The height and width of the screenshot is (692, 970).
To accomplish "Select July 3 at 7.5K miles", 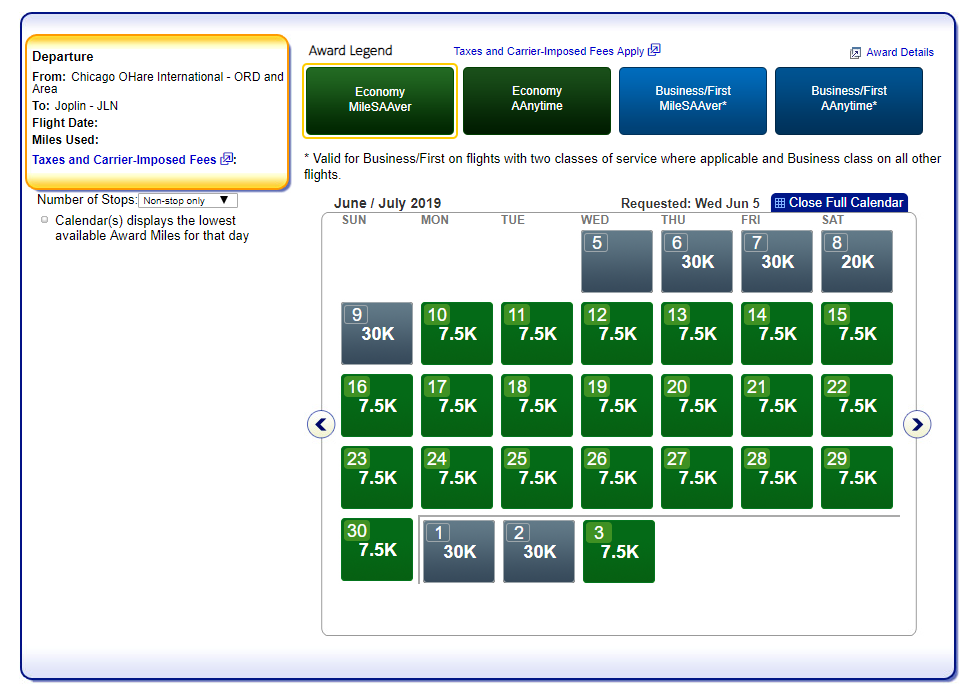I will click(619, 551).
